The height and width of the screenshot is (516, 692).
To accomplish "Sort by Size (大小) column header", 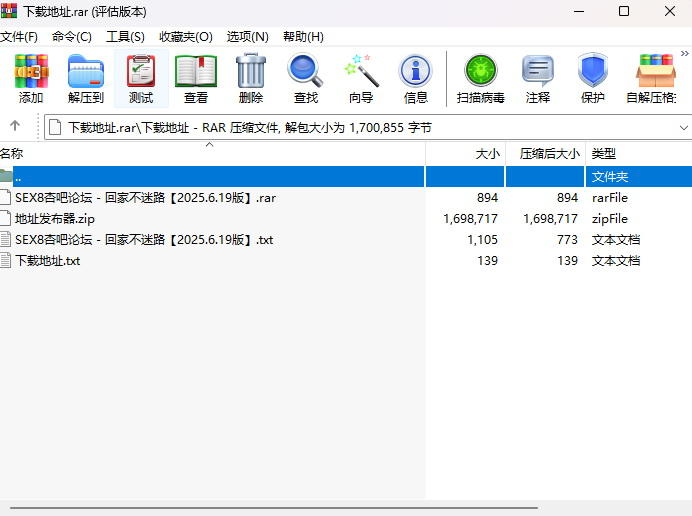I will tap(487, 154).
